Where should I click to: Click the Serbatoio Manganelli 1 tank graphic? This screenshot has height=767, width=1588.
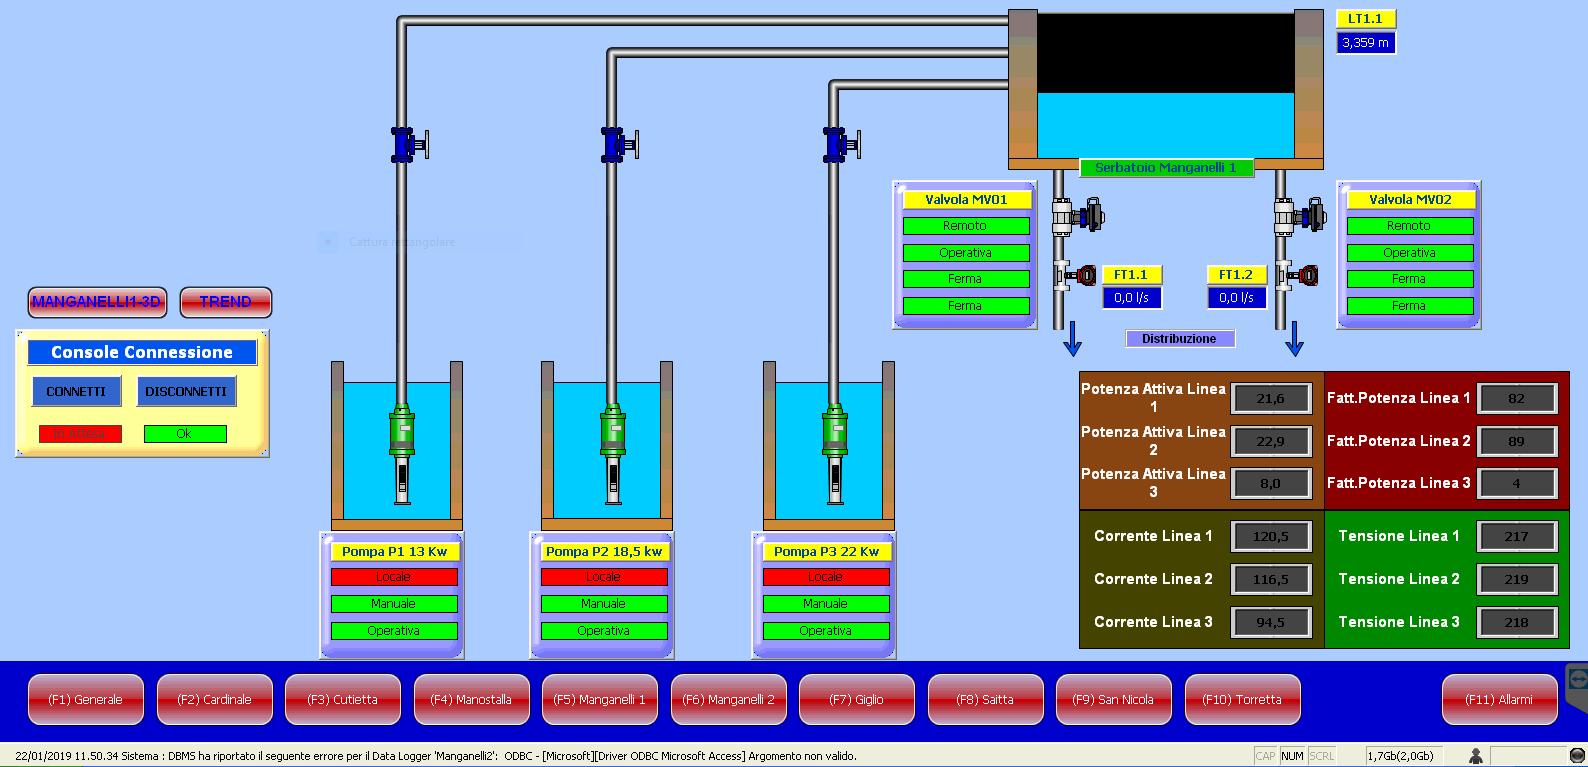point(1166,88)
